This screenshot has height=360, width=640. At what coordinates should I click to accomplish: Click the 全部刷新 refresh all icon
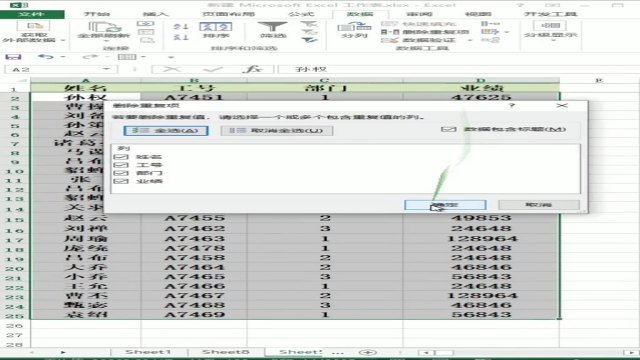pos(105,27)
